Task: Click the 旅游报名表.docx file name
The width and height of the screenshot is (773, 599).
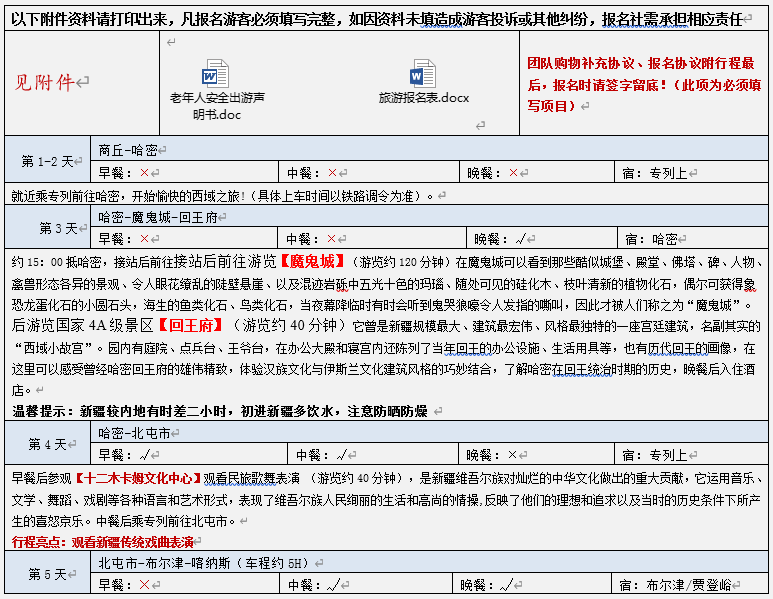Action: click(x=424, y=98)
